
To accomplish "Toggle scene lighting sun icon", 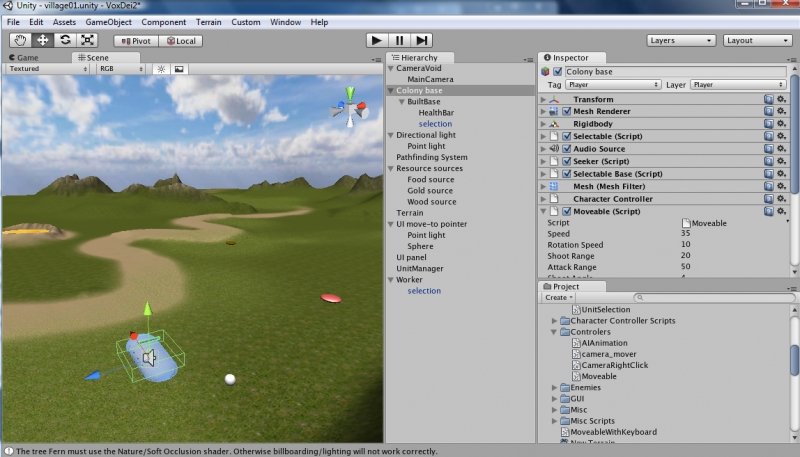I will click(161, 69).
